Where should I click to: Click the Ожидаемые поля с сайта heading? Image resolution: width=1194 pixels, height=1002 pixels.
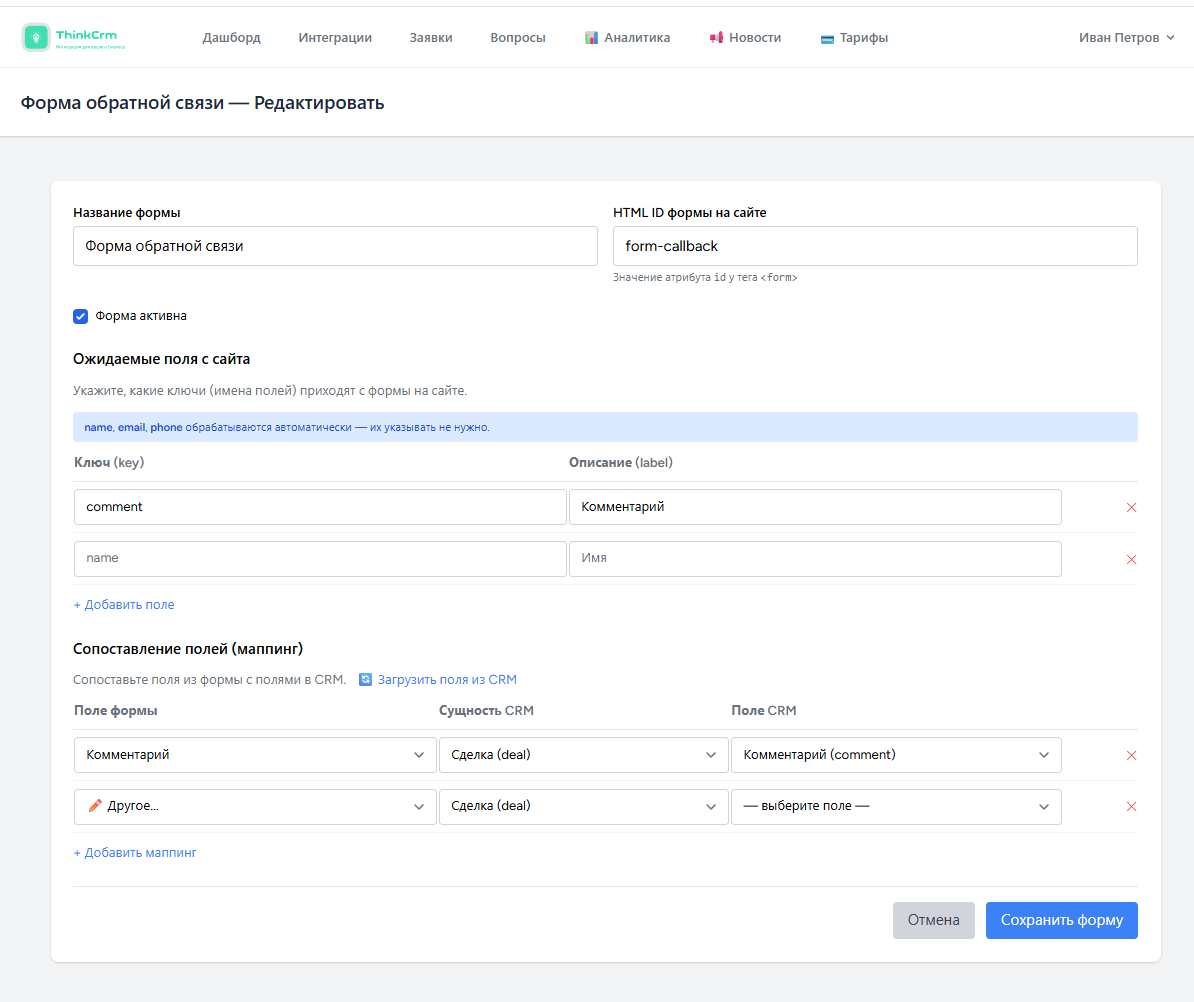pos(161,359)
